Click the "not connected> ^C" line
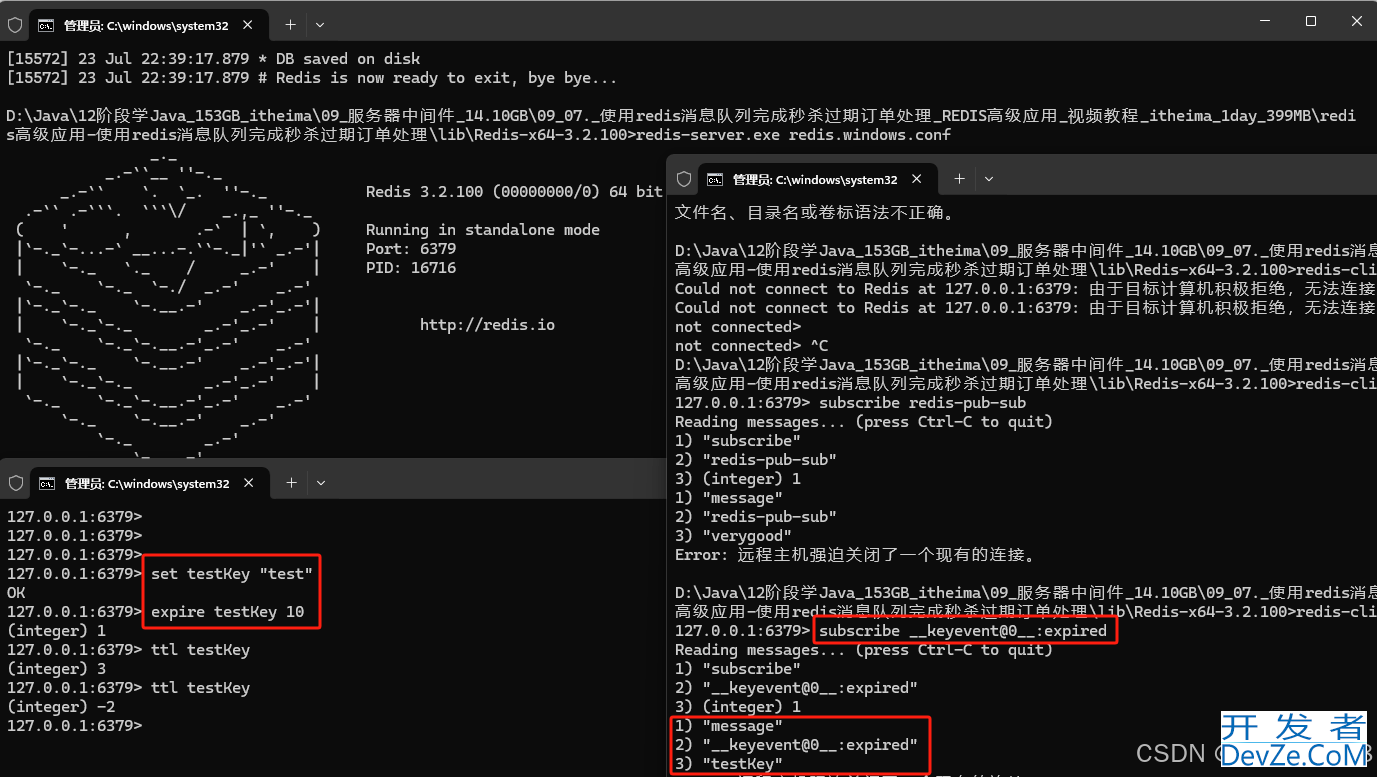 coord(752,346)
